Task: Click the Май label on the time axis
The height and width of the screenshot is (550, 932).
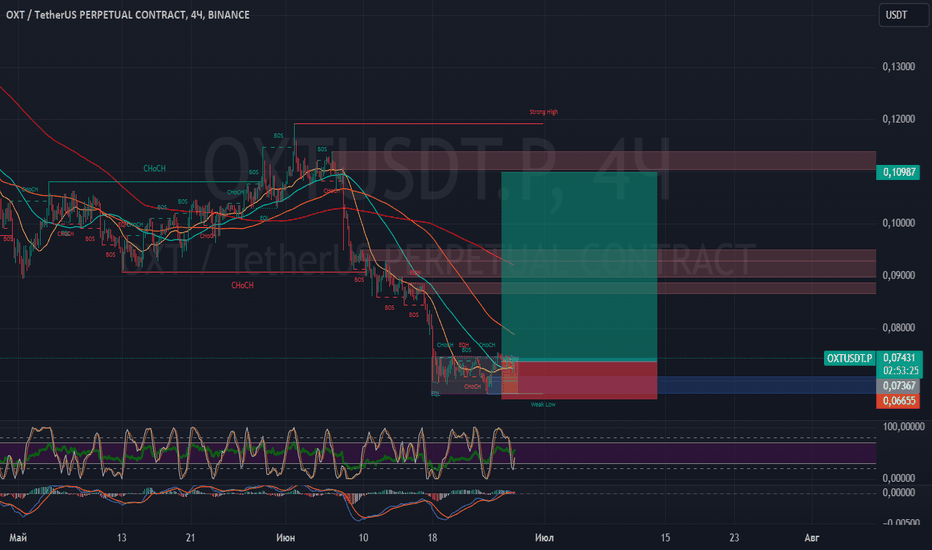Action: point(18,538)
